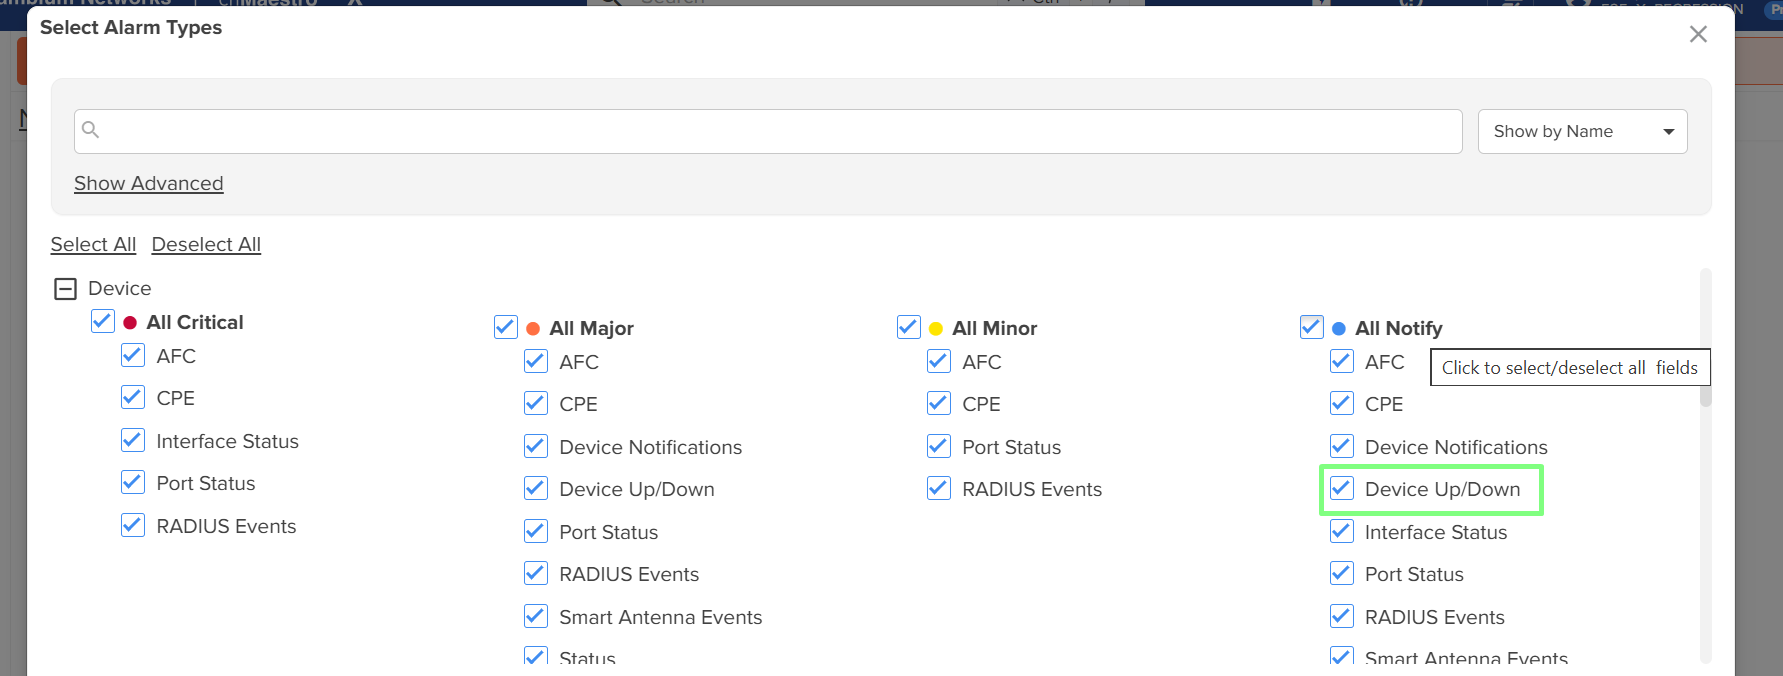
Task: Uncheck Interface Status under All Critical
Action: point(133,441)
